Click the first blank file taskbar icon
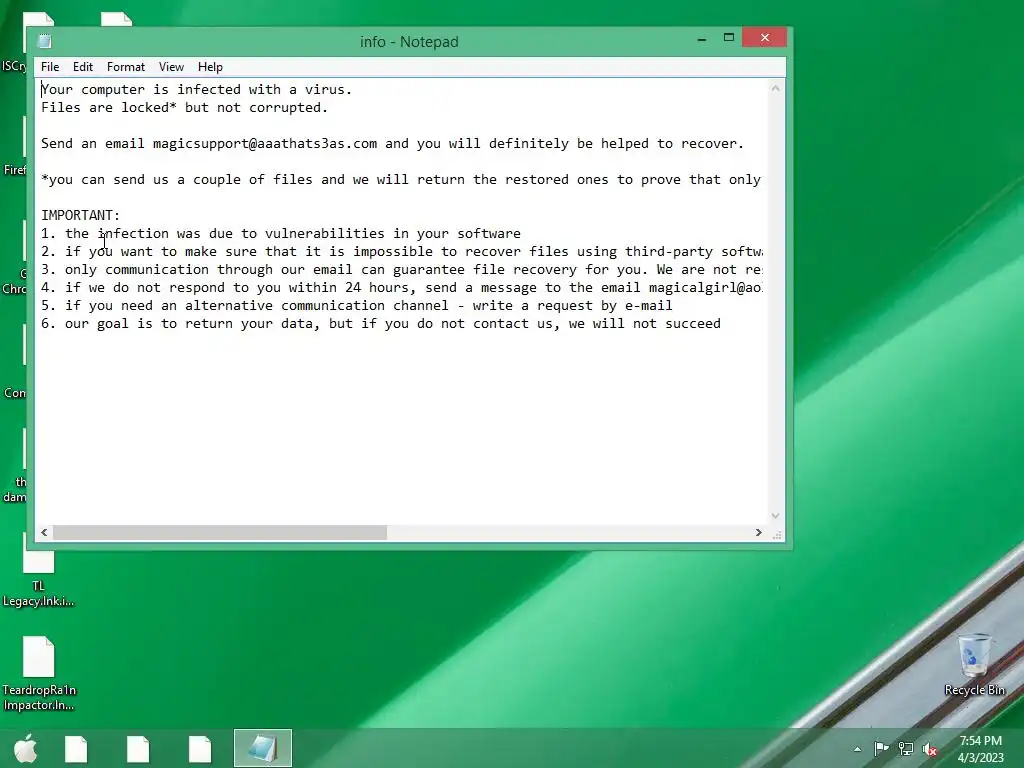1024x768 pixels. tap(76, 748)
